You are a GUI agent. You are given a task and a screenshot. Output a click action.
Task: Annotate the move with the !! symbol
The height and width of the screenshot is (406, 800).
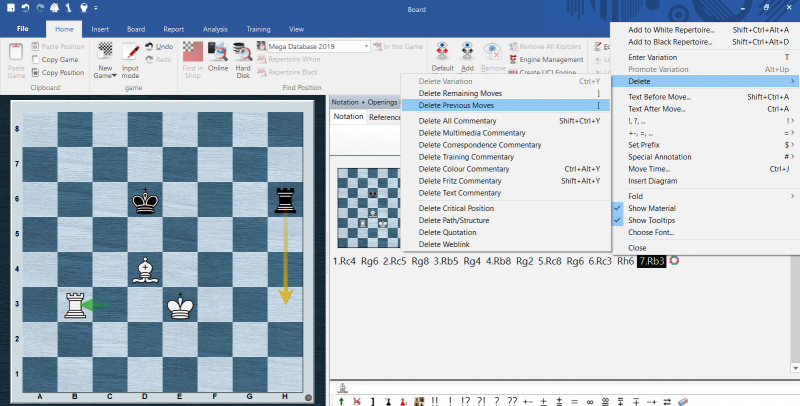[x=435, y=401]
